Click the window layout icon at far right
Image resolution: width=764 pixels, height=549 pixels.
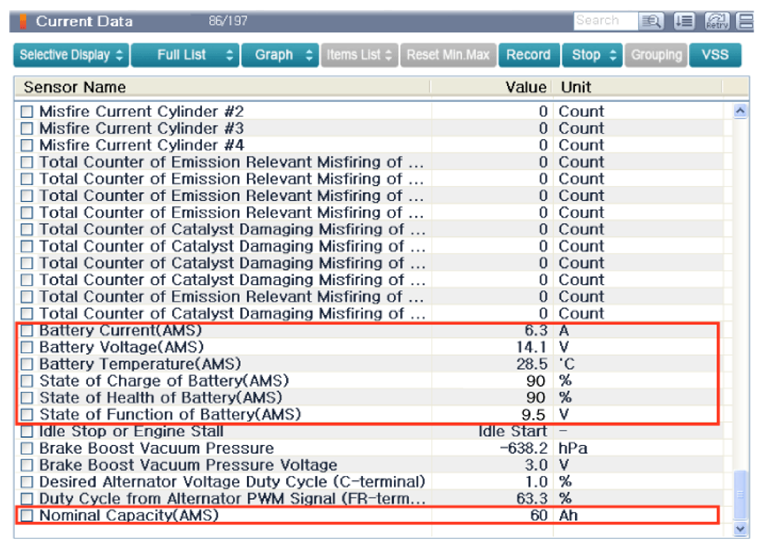point(746,21)
